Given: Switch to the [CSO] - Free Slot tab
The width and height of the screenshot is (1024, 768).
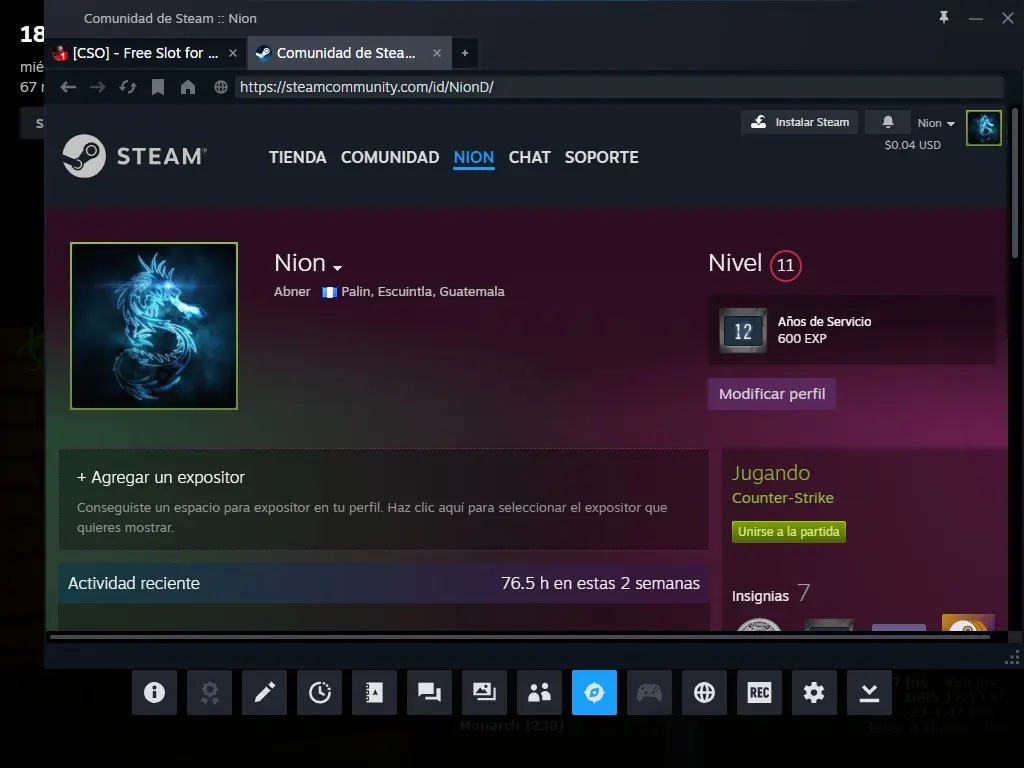Looking at the screenshot, I should 146,53.
